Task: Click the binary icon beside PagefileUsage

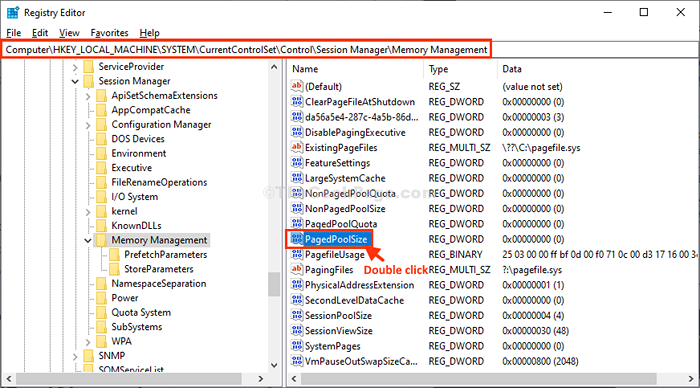Action: [x=297, y=254]
